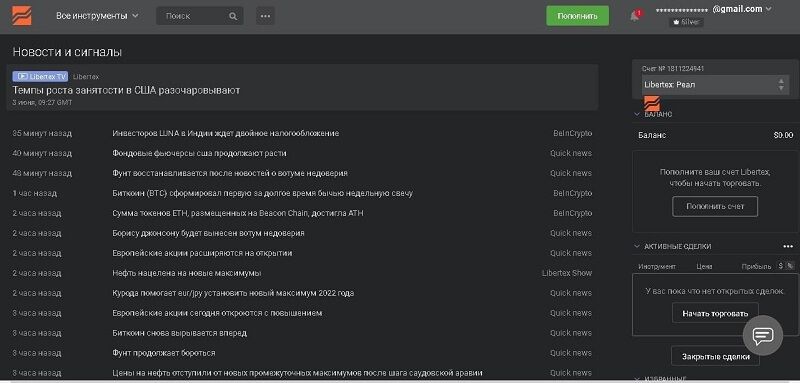
Task: Click the Начать торговать button
Action: click(715, 313)
